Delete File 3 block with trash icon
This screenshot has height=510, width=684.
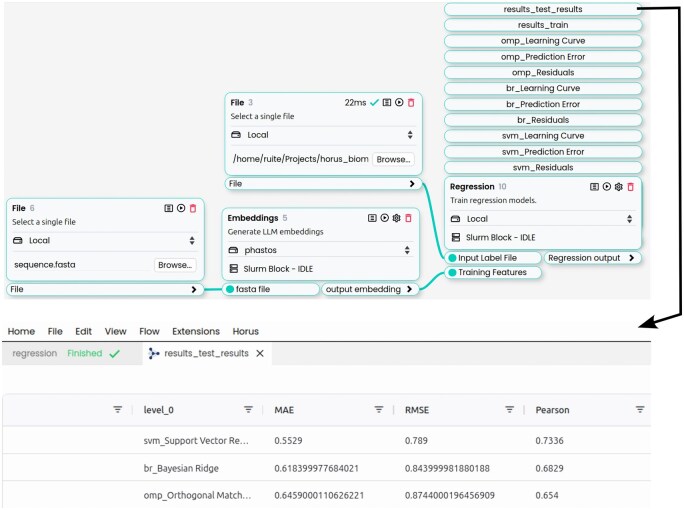tap(411, 103)
